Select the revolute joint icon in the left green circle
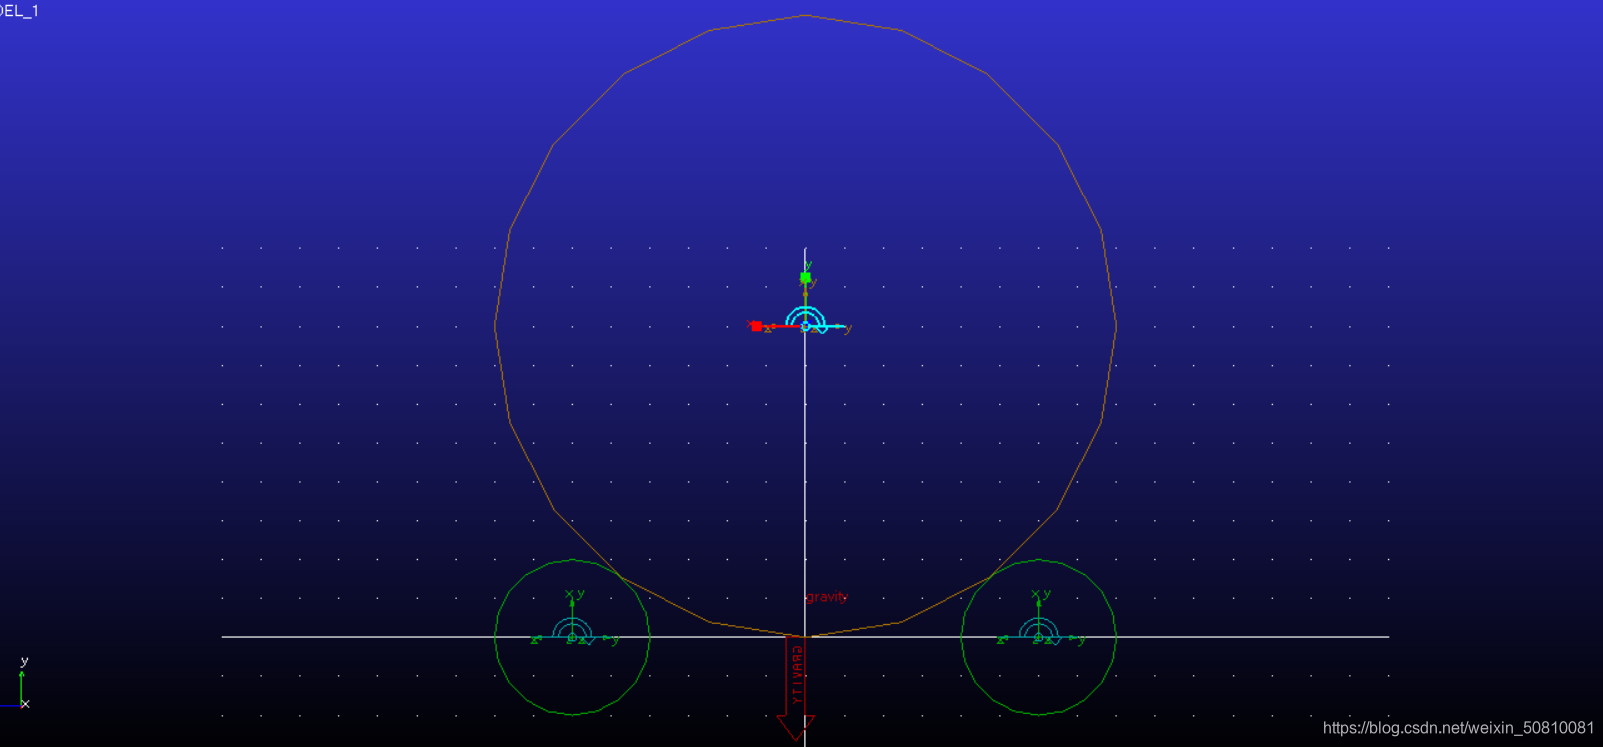The image size is (1603, 747). 572,632
